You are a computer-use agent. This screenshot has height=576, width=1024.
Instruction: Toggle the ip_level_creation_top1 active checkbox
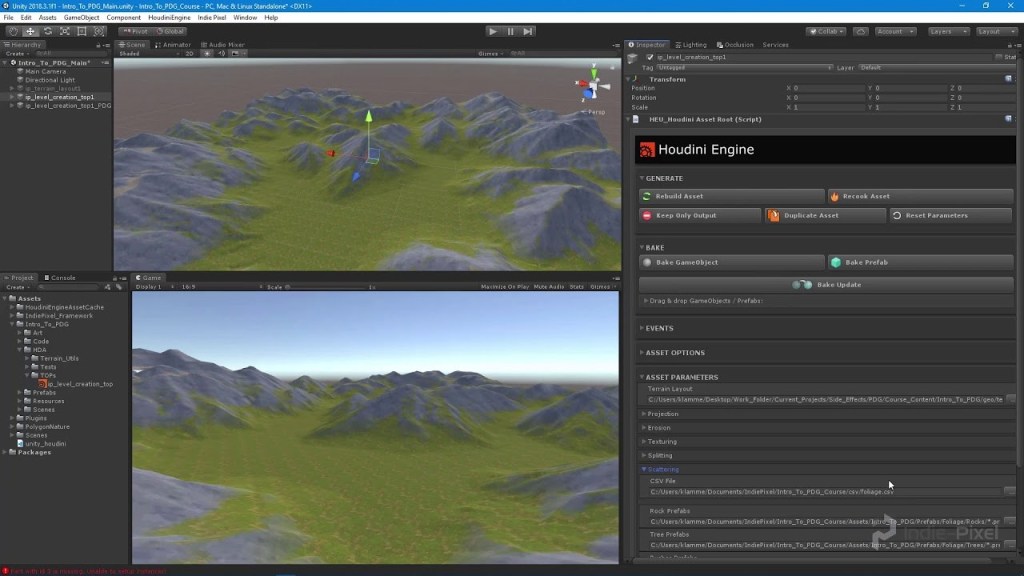click(649, 57)
